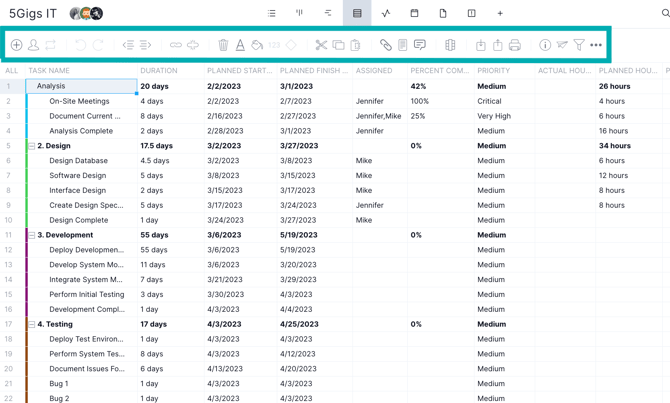Select the Analysis task name cell
670x403 pixels.
[x=81, y=86]
